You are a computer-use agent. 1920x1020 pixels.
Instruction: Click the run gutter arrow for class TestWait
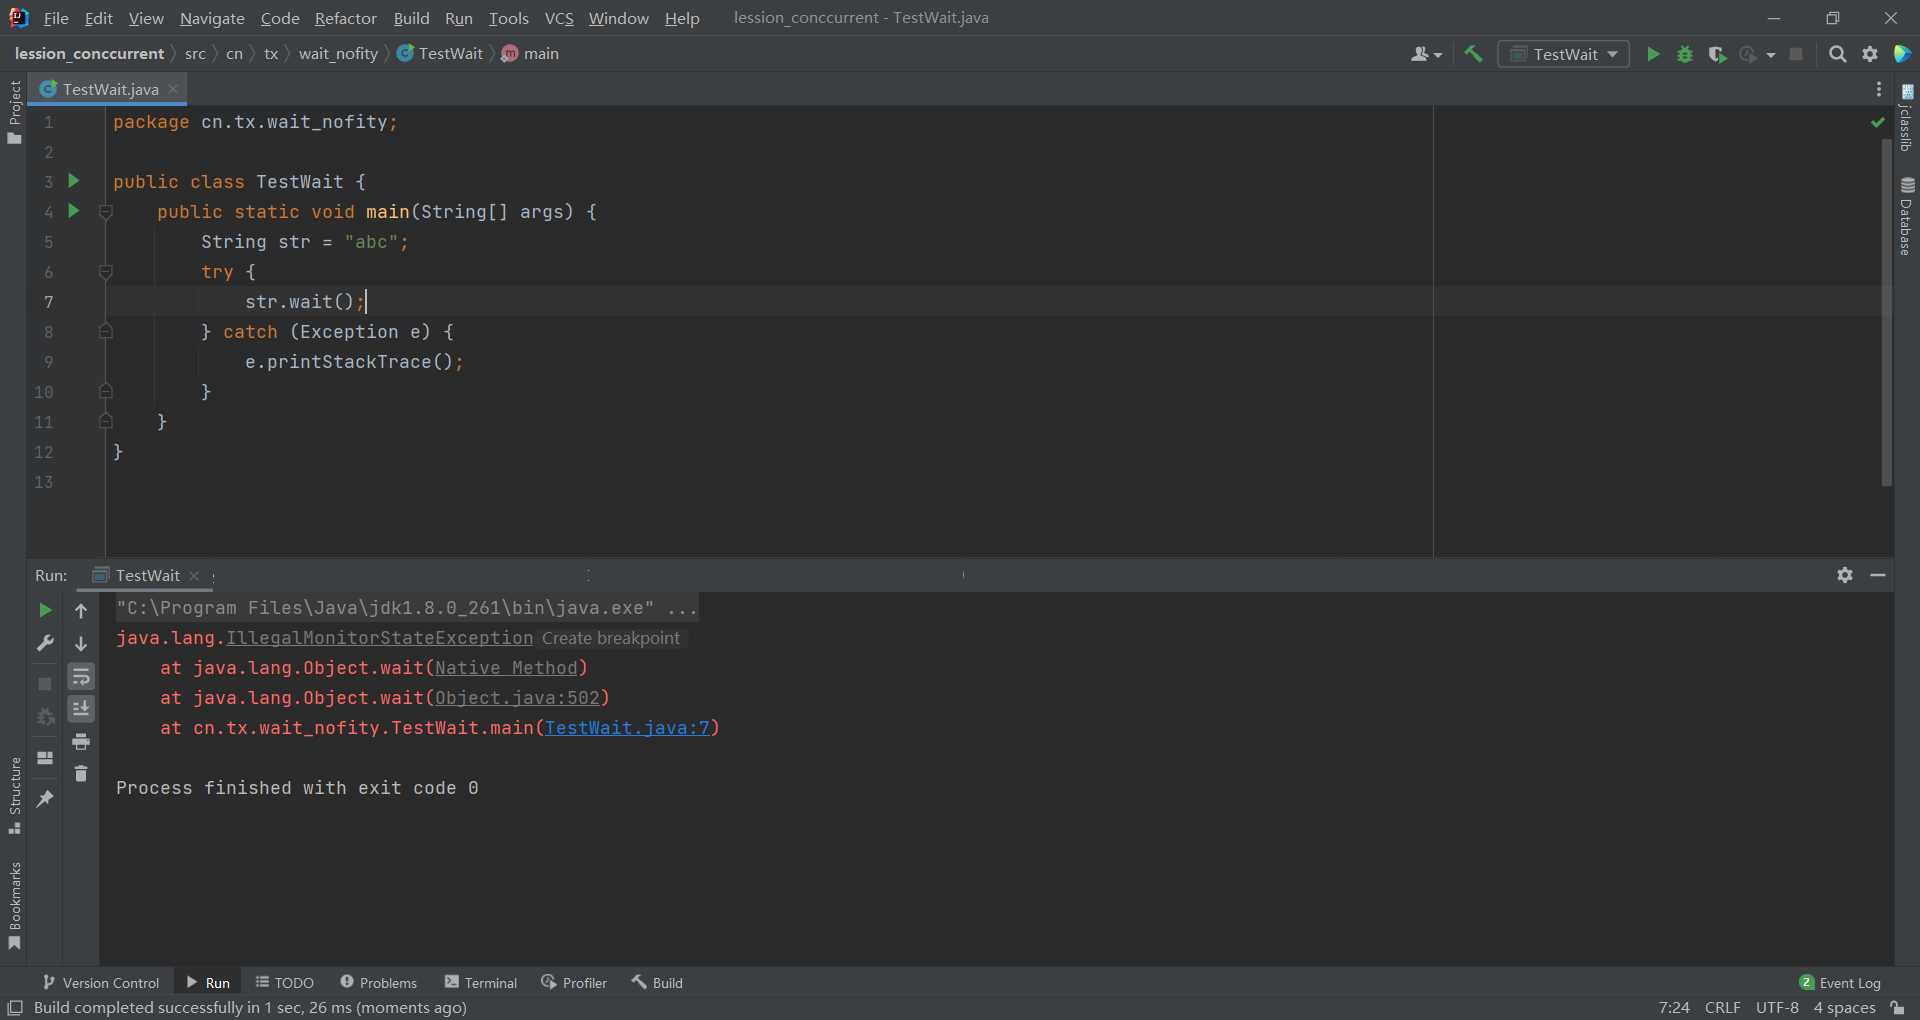pos(73,181)
